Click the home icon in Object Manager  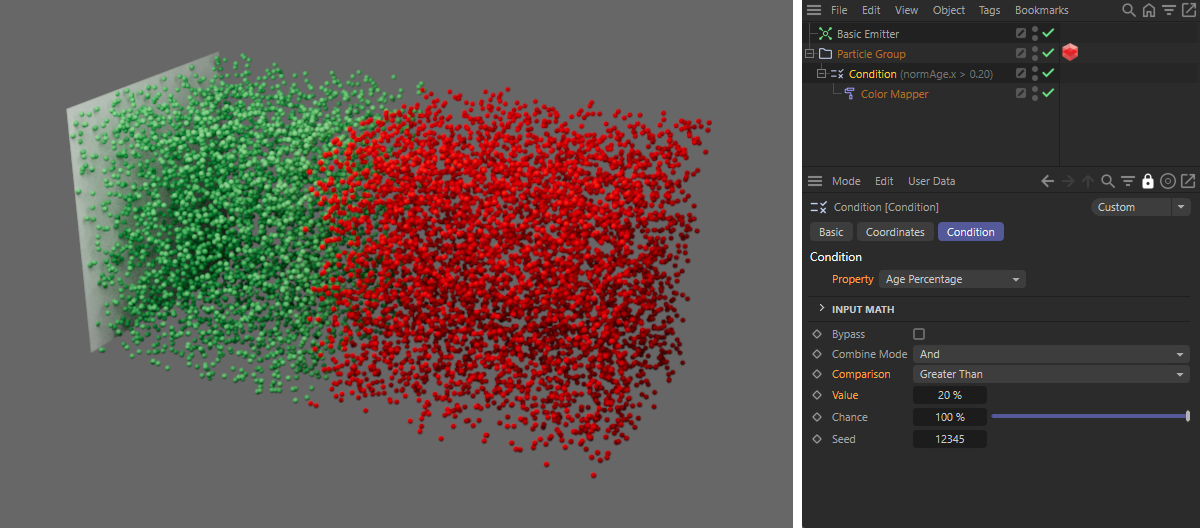point(1149,10)
